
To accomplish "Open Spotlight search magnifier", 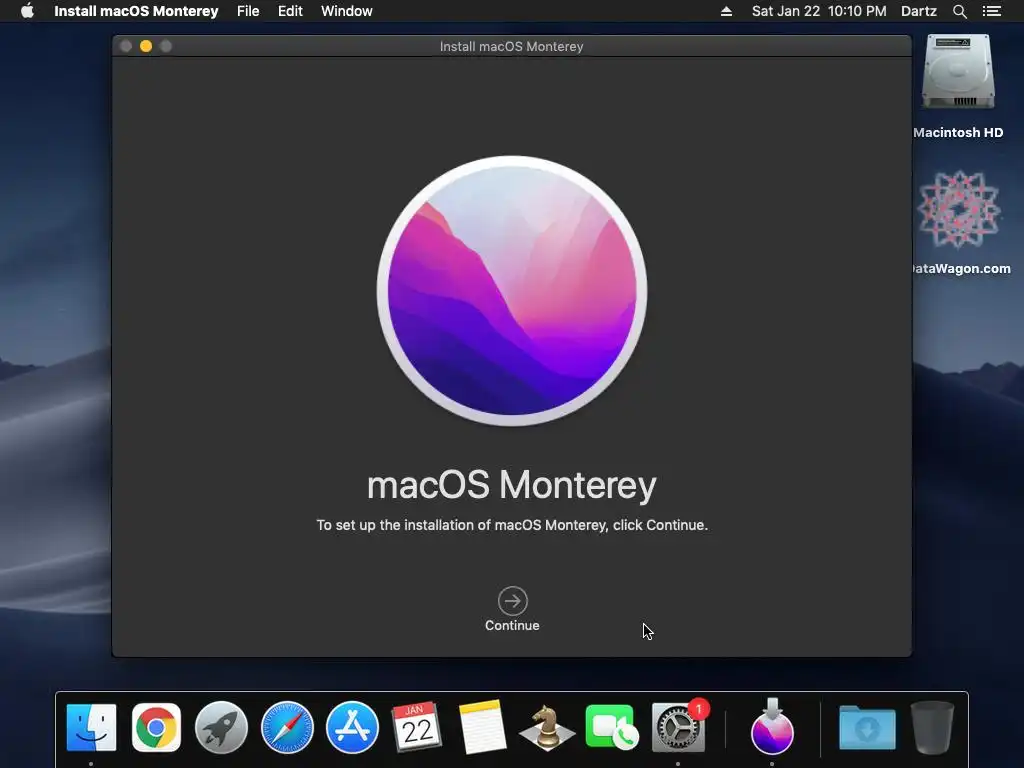I will [x=959, y=11].
